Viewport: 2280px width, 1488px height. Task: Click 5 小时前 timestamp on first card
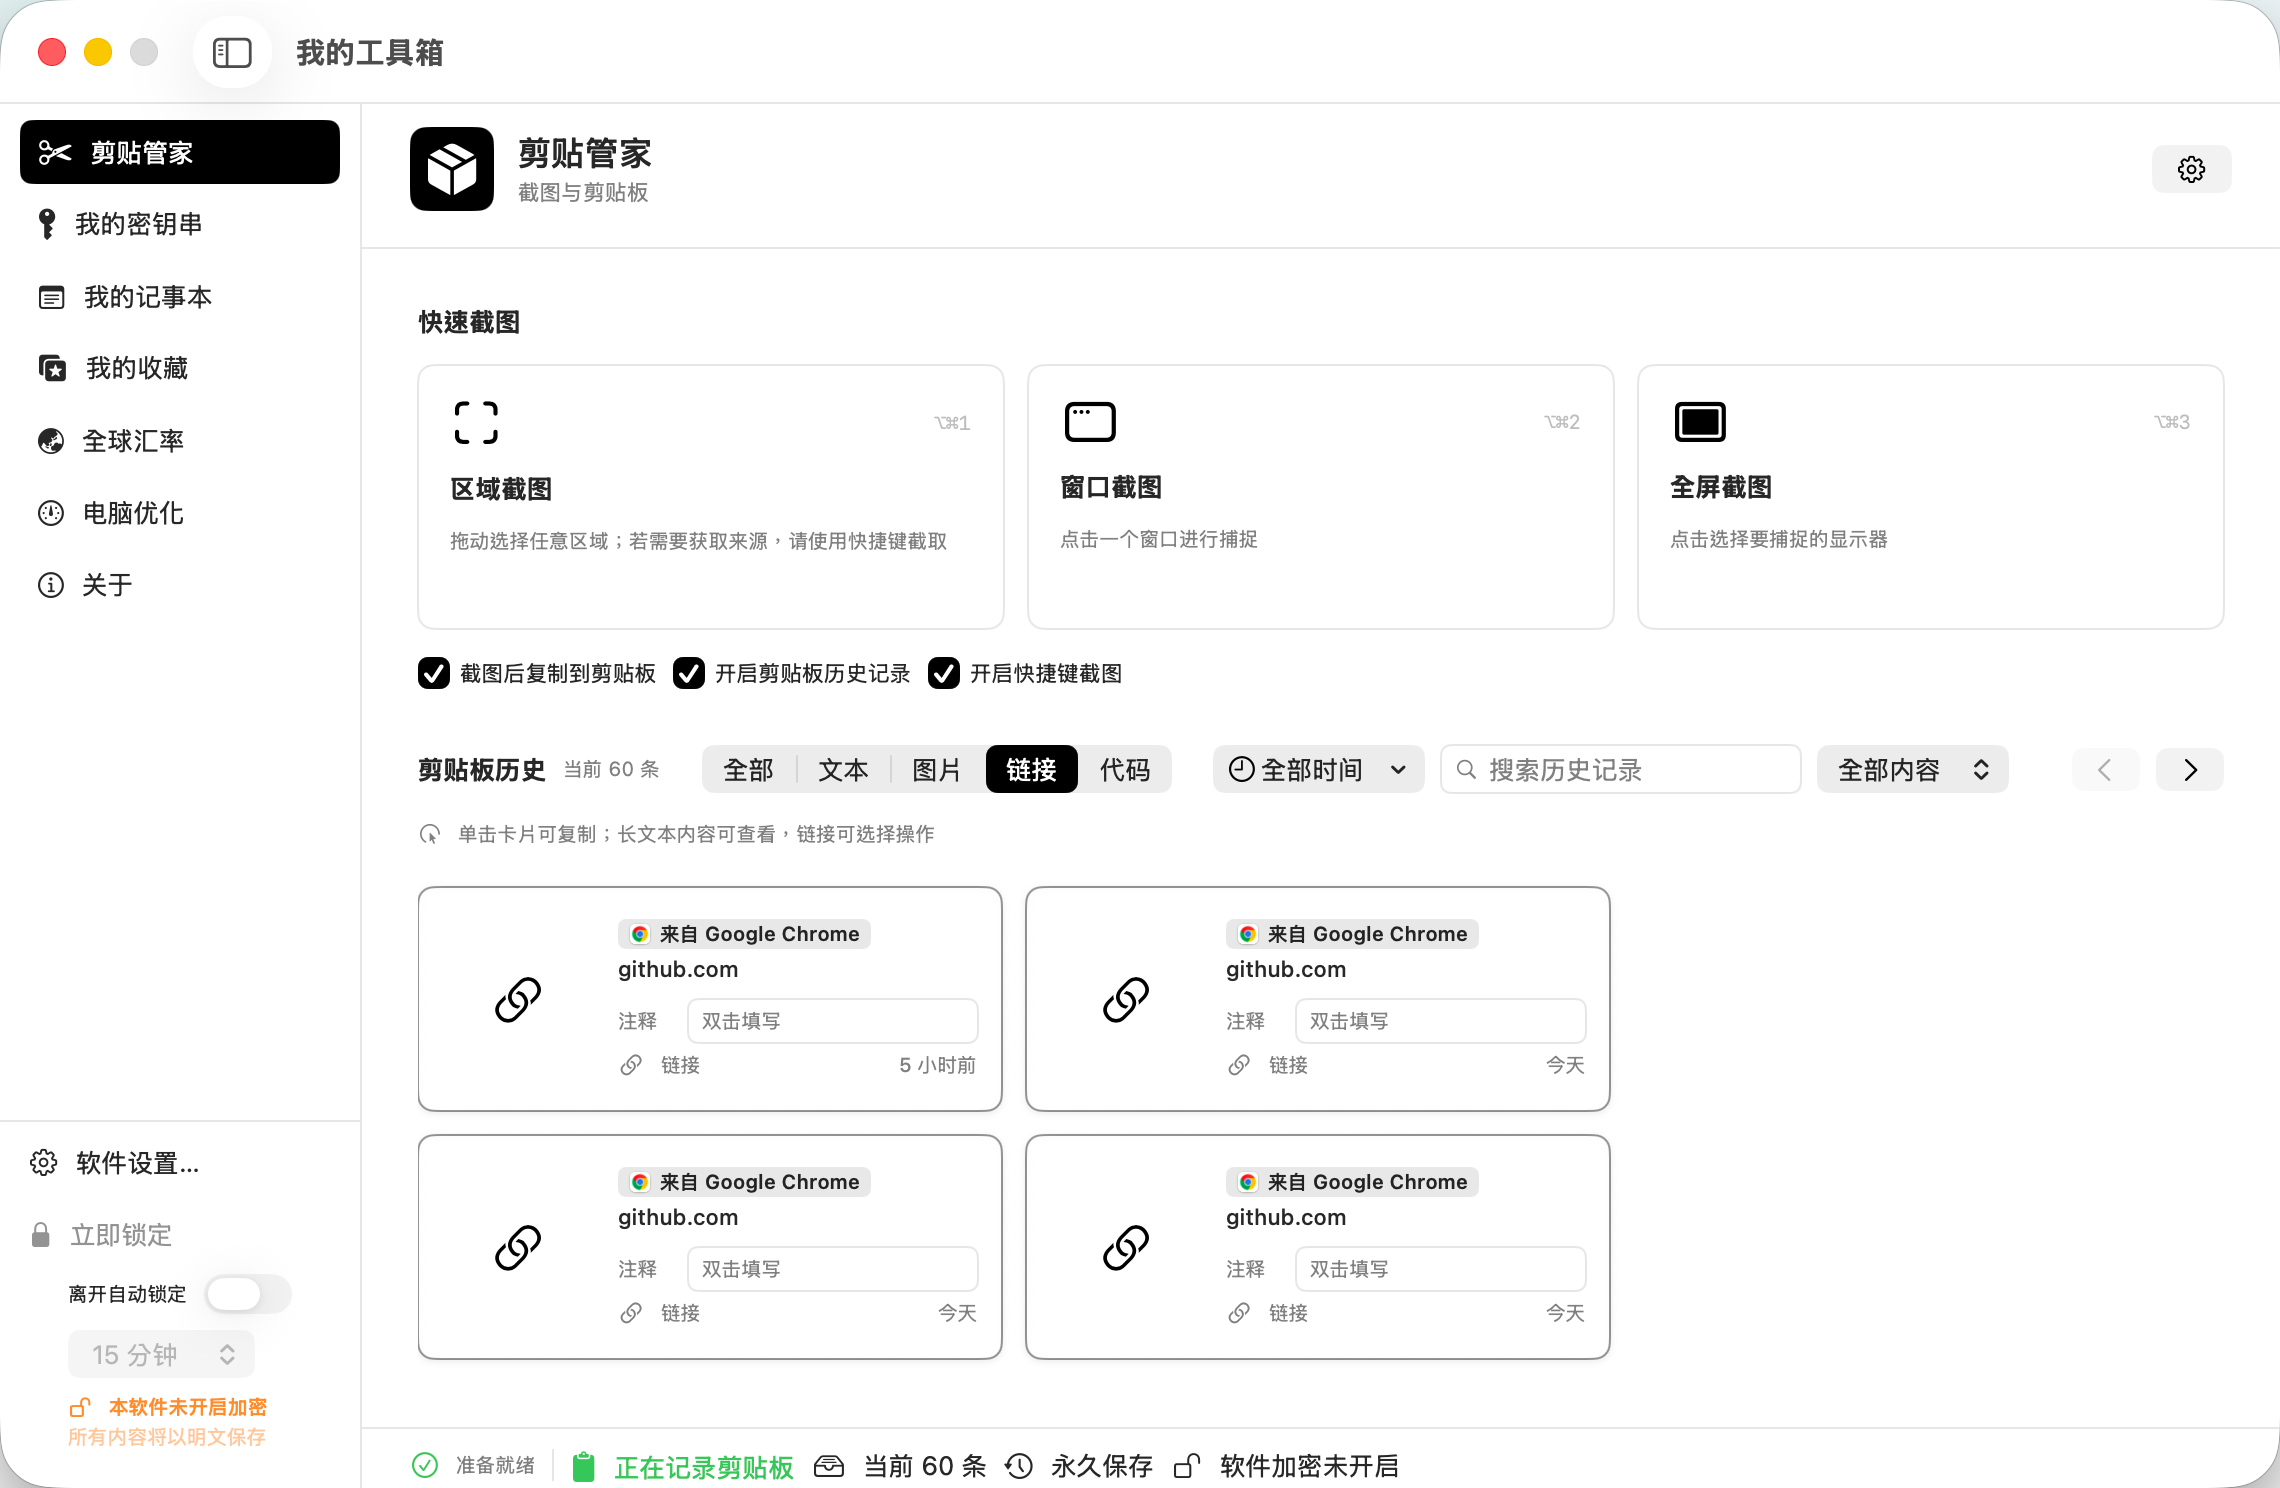click(937, 1065)
